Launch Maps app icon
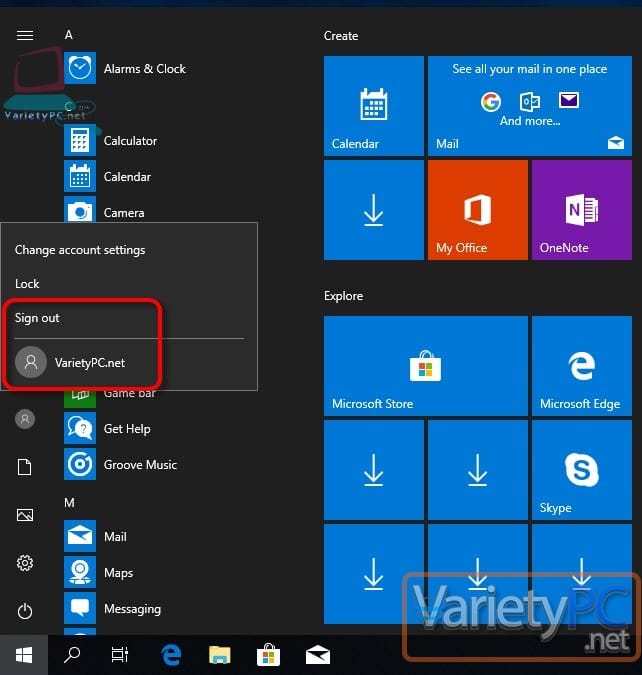Screen dimensions: 642x675 (x=80, y=572)
